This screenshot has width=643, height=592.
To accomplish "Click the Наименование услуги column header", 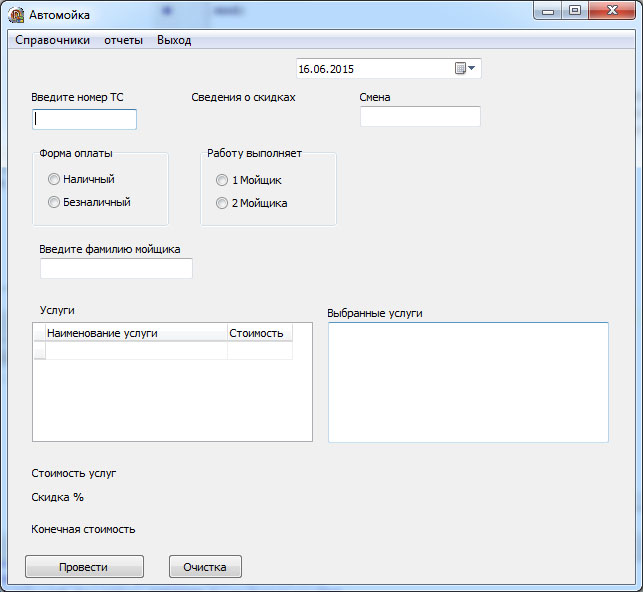I will [x=137, y=333].
